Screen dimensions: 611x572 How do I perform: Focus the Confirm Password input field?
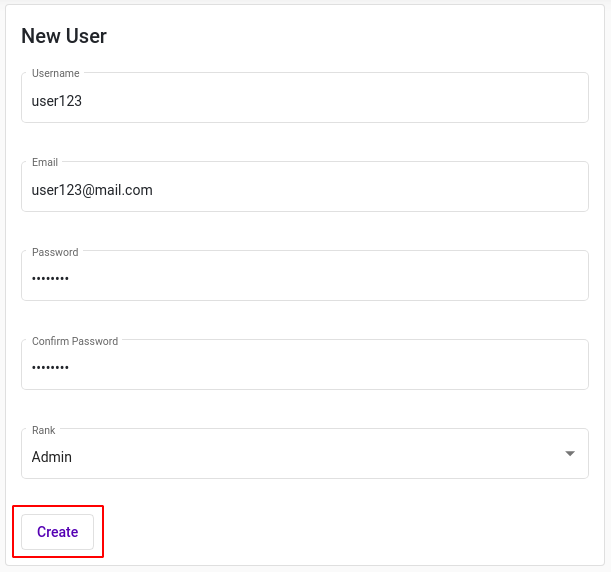tap(305, 364)
